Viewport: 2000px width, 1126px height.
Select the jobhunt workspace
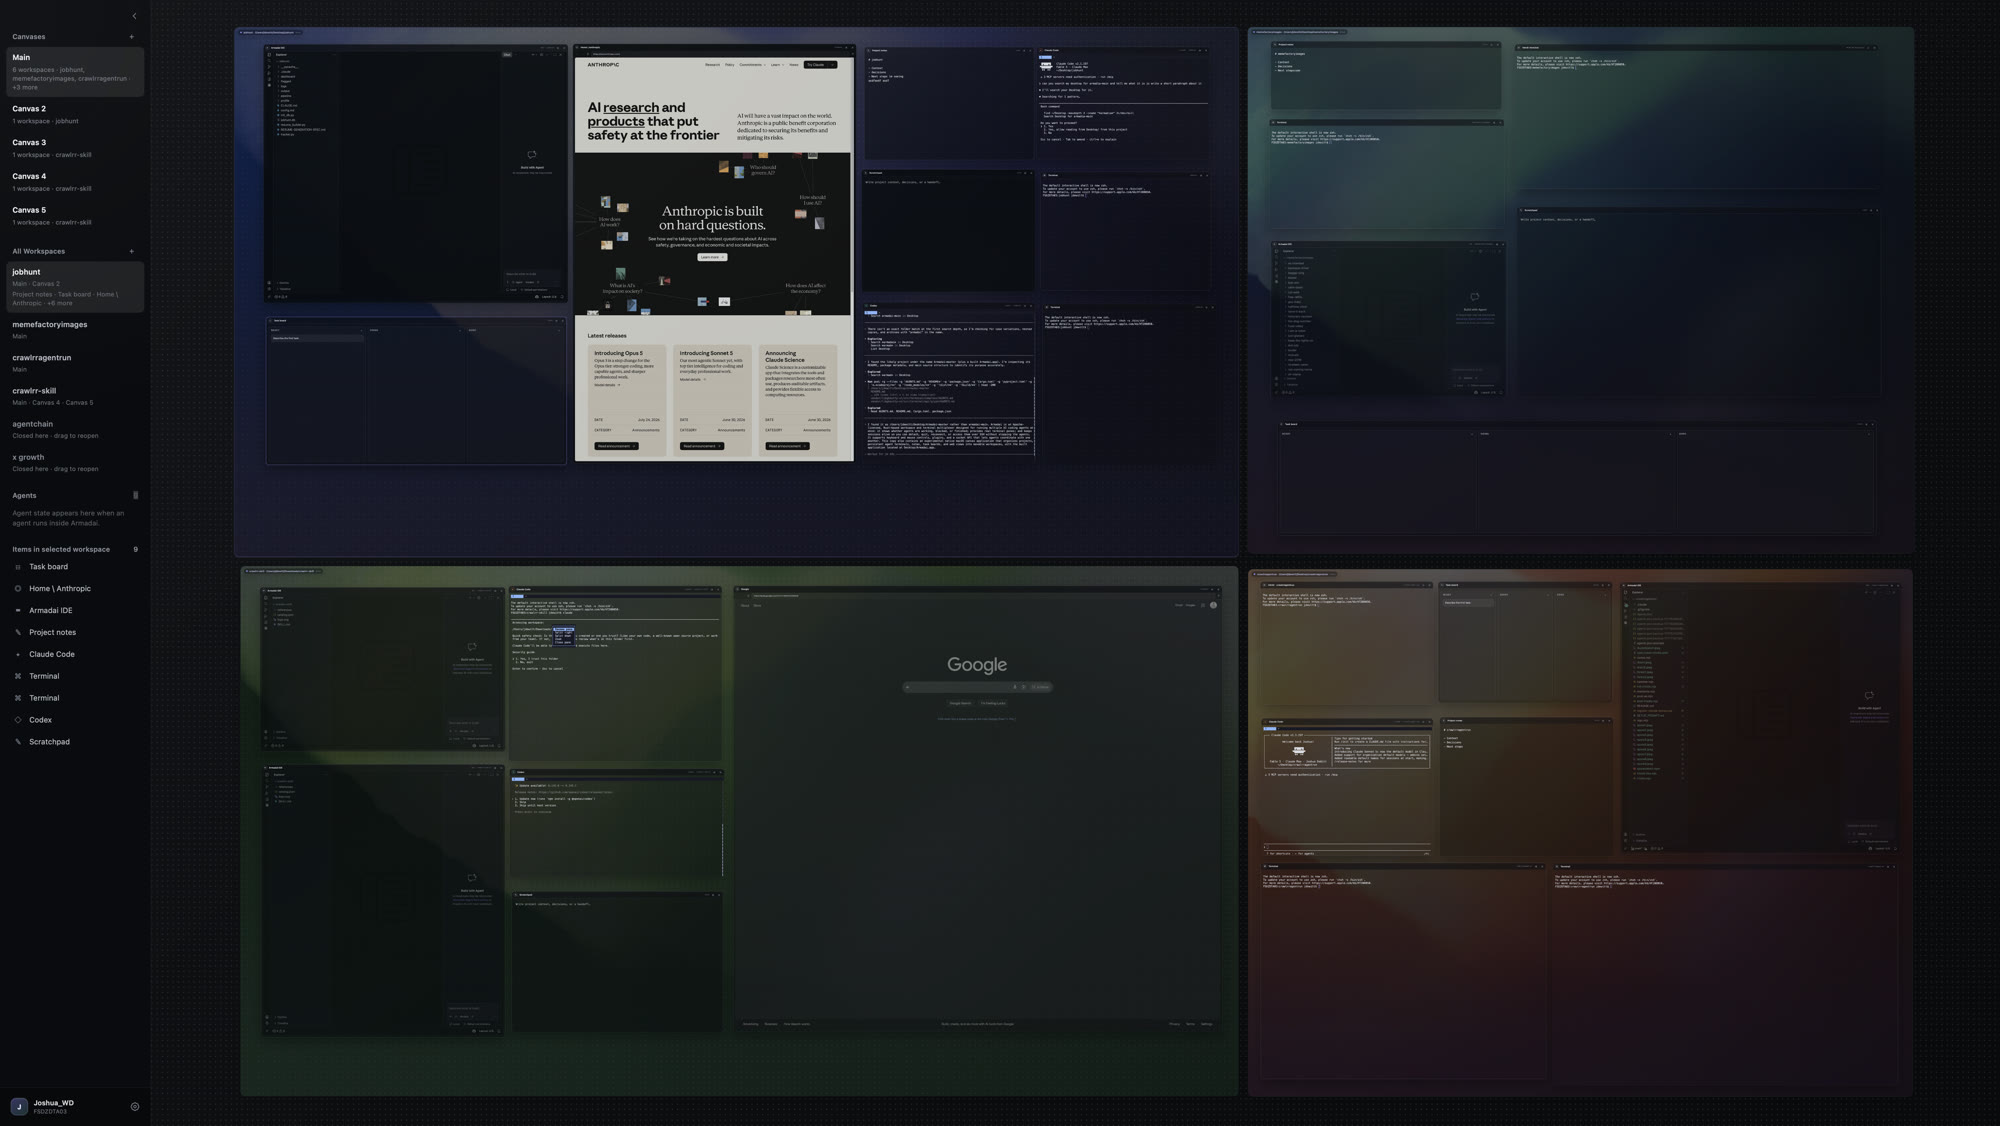[75, 287]
